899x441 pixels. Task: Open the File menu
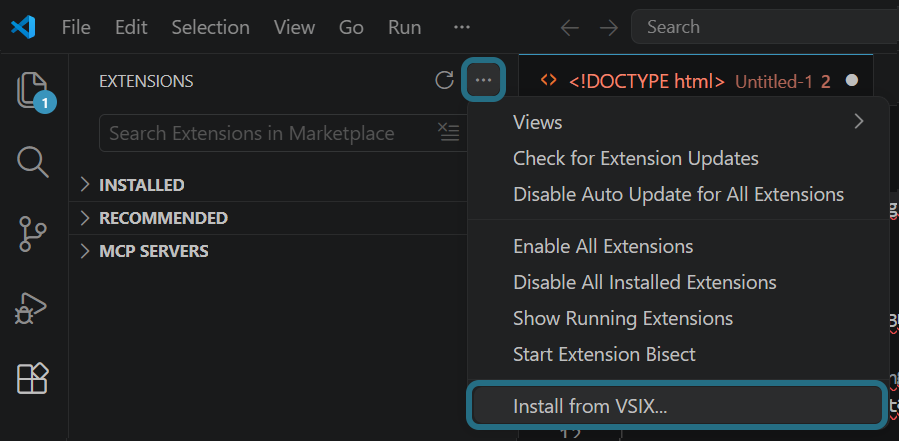76,27
